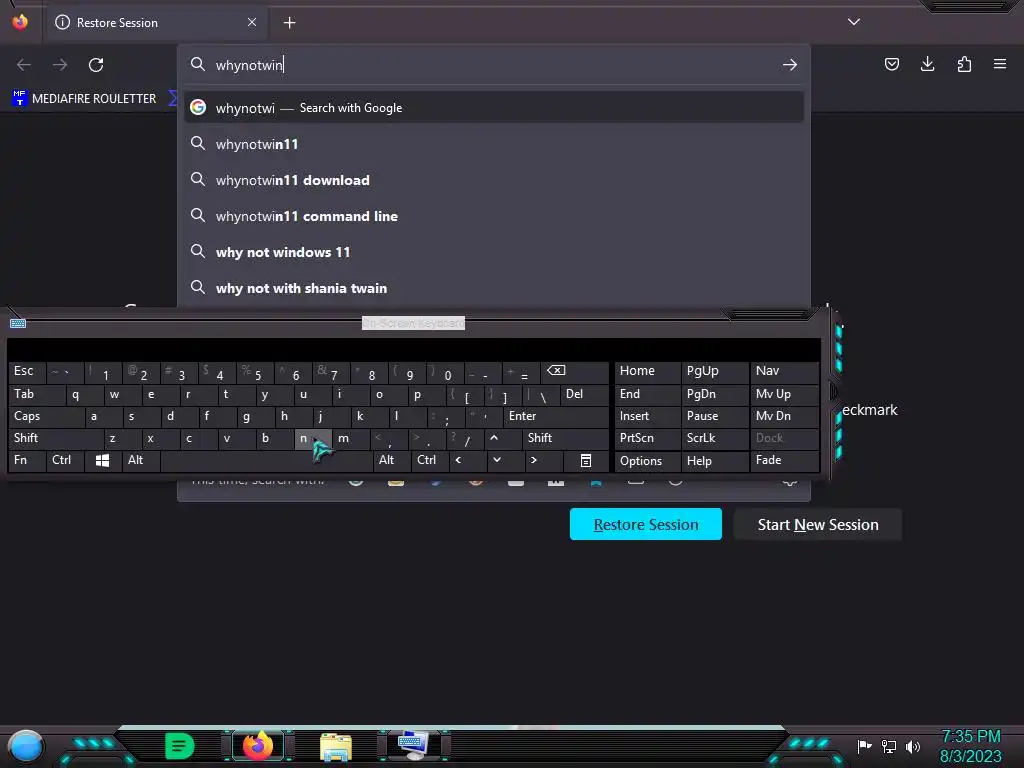
Task: Click the Restore Session button
Action: coord(645,524)
